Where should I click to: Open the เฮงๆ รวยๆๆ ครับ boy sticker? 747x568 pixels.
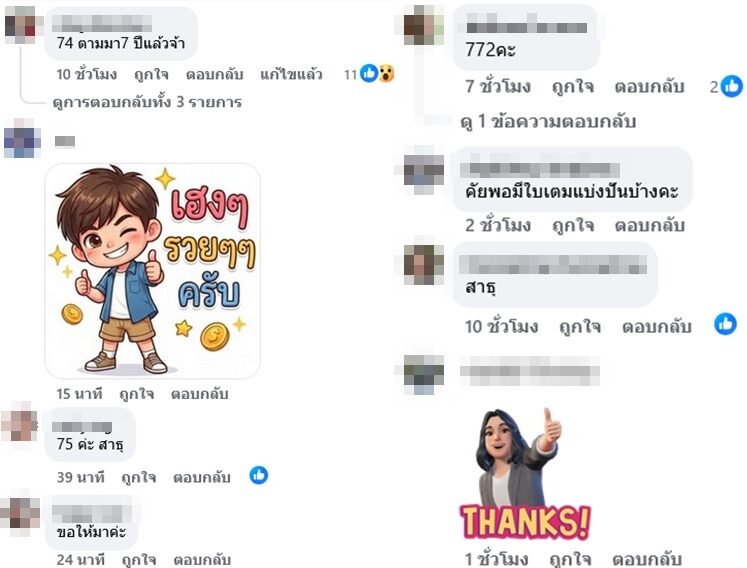click(x=152, y=271)
